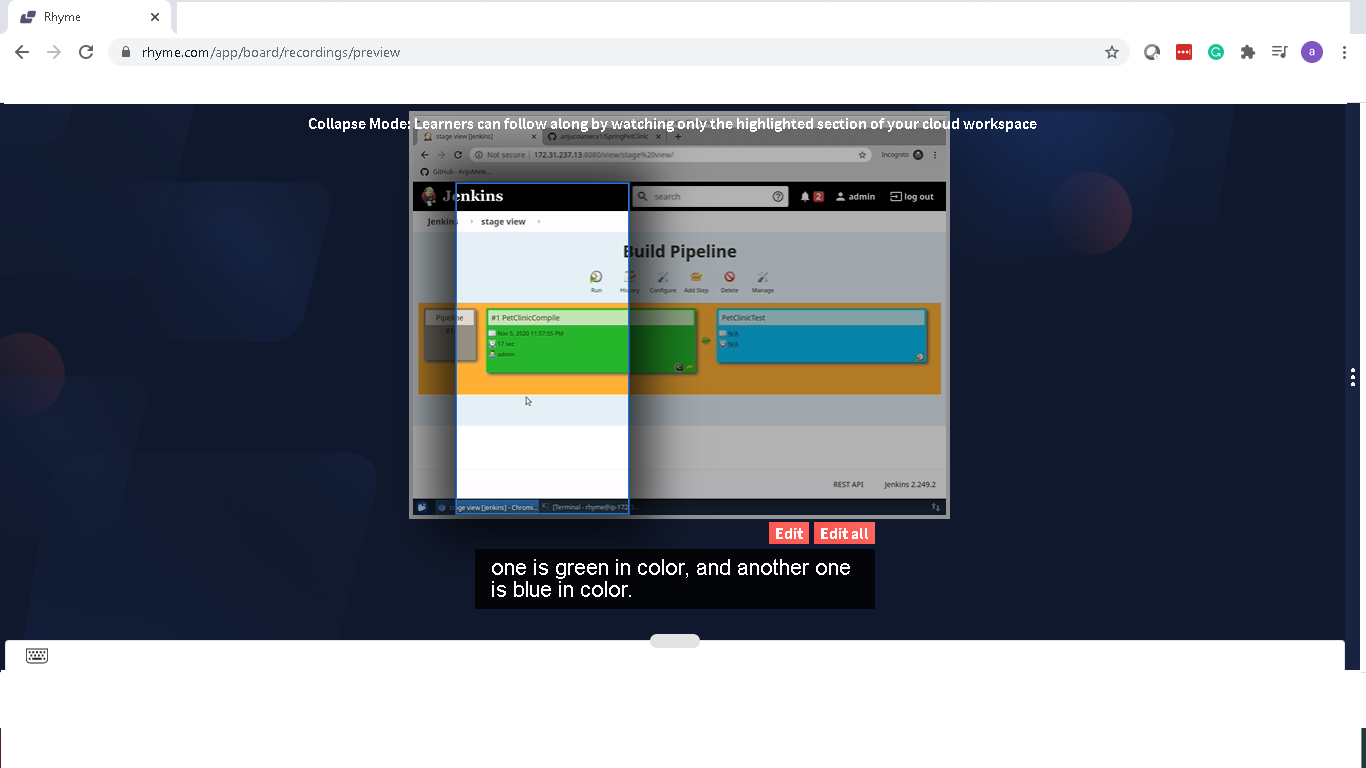
Task: Open a new tab in the recorded browser
Action: pos(678,136)
